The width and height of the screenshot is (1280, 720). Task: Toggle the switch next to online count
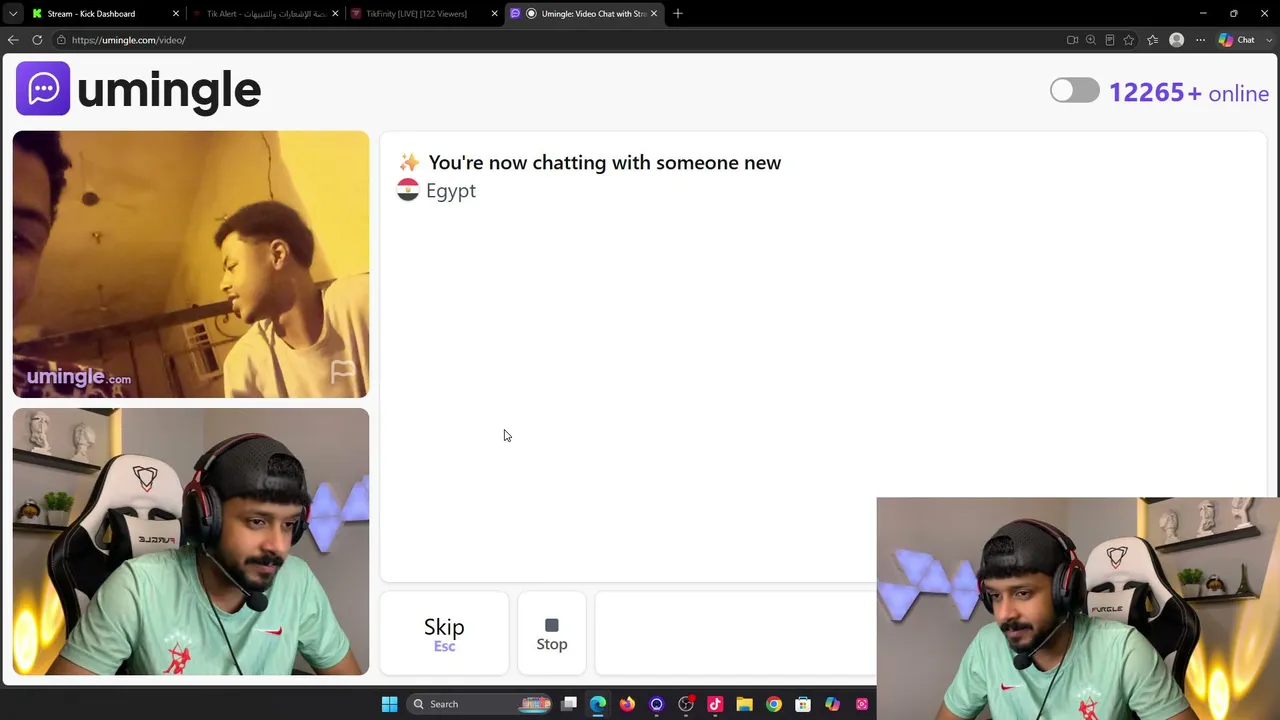pos(1075,91)
